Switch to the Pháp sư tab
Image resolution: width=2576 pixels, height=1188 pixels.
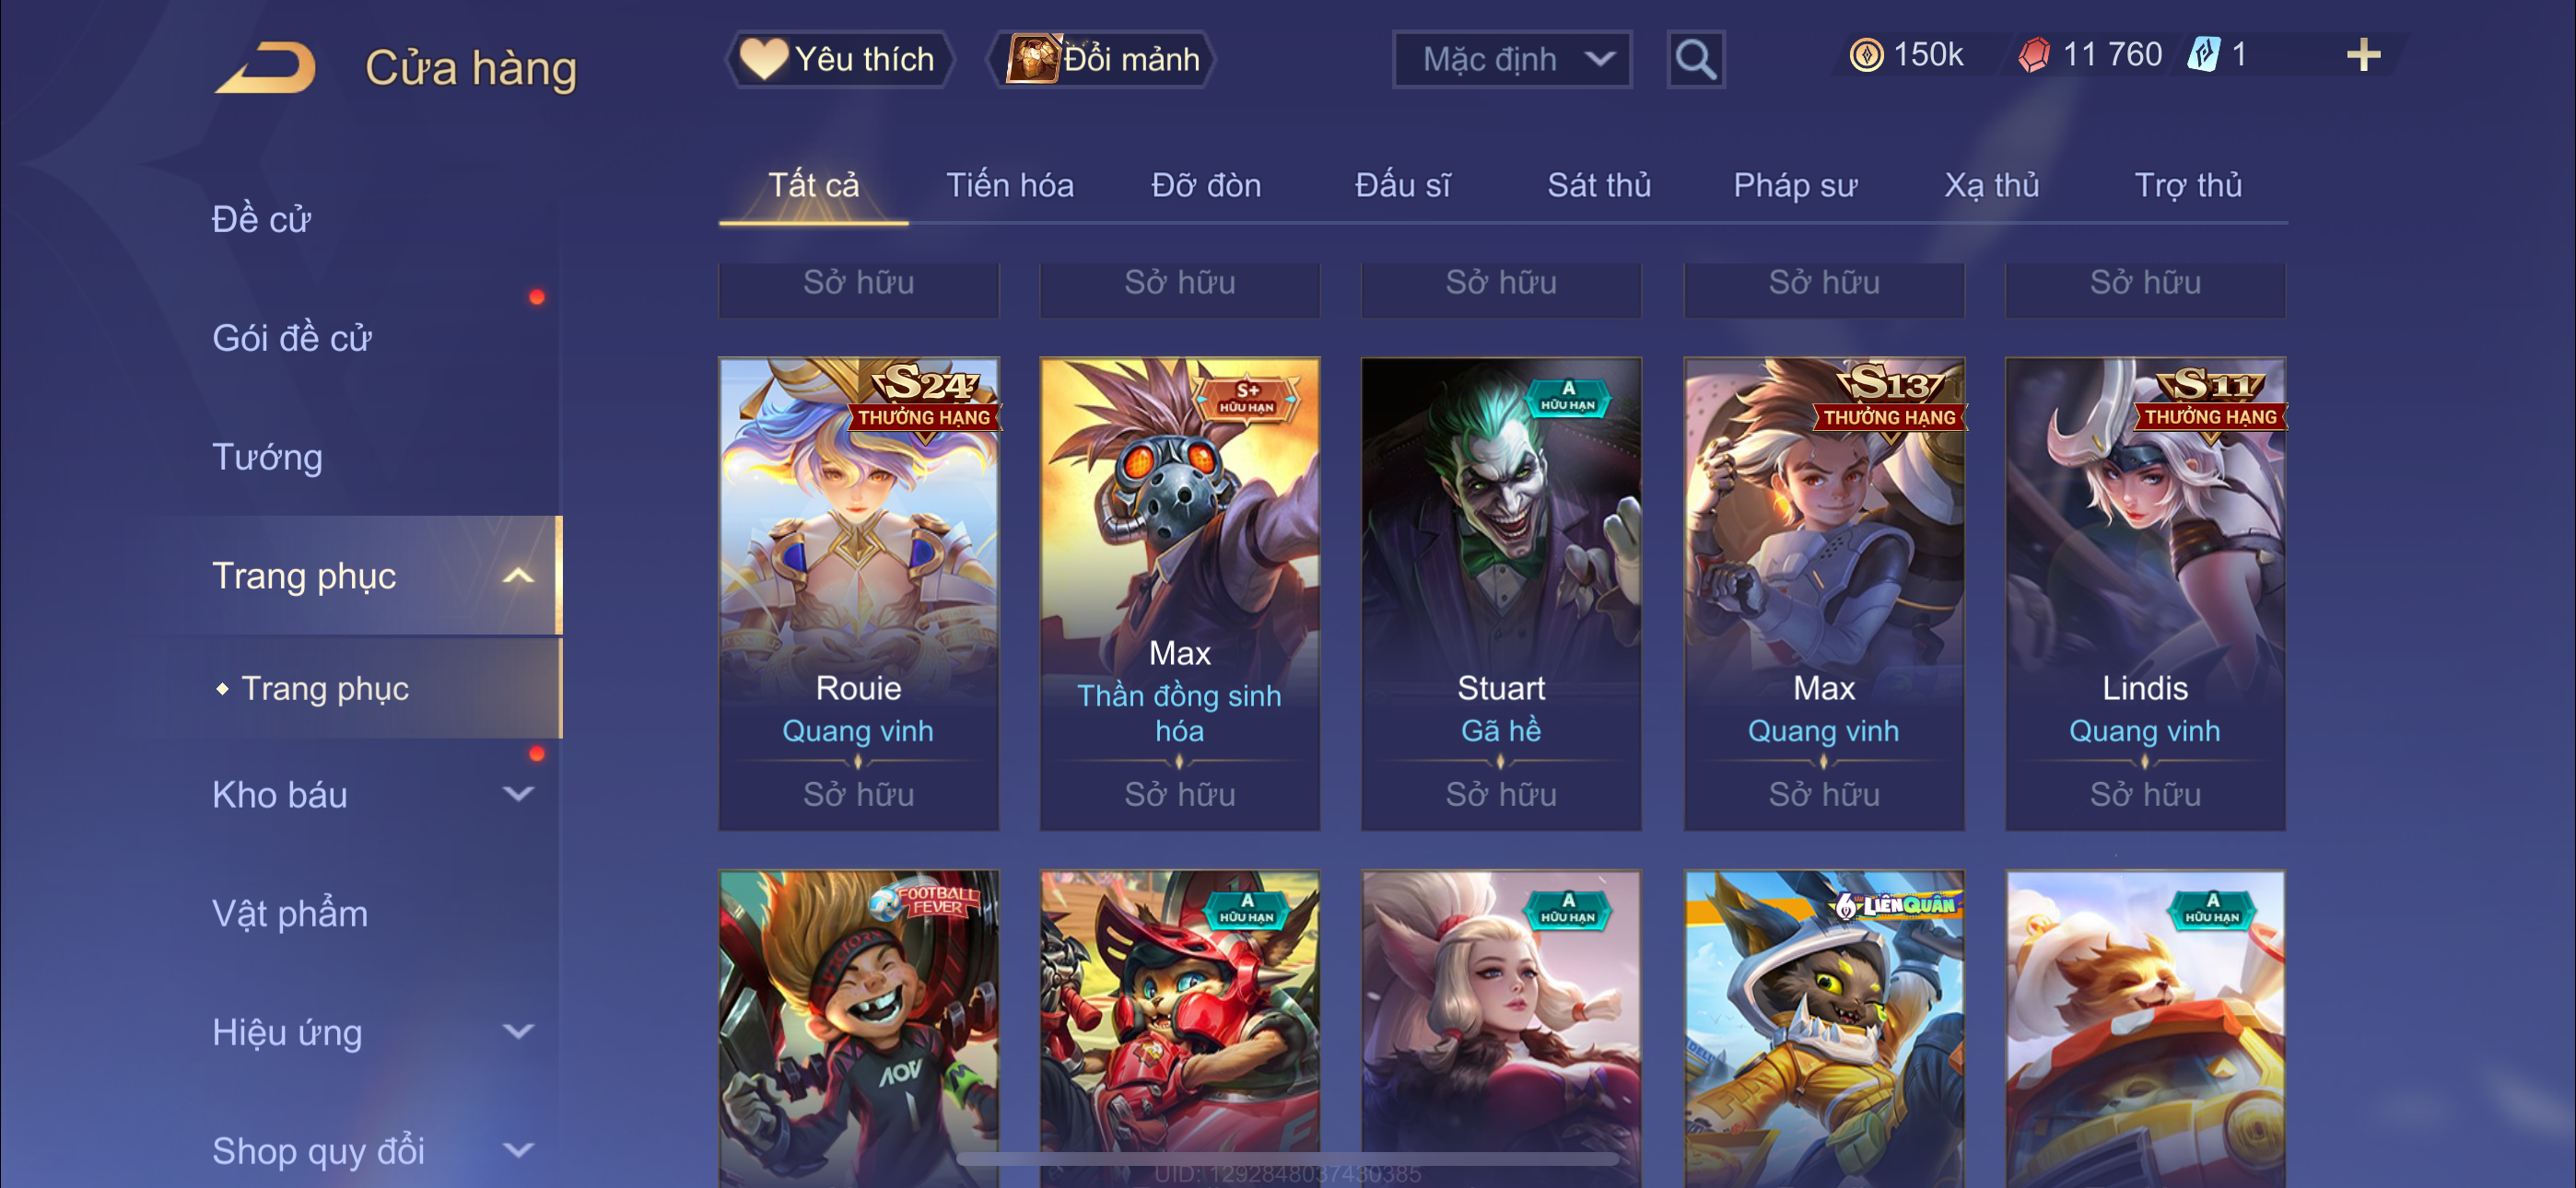click(1795, 186)
